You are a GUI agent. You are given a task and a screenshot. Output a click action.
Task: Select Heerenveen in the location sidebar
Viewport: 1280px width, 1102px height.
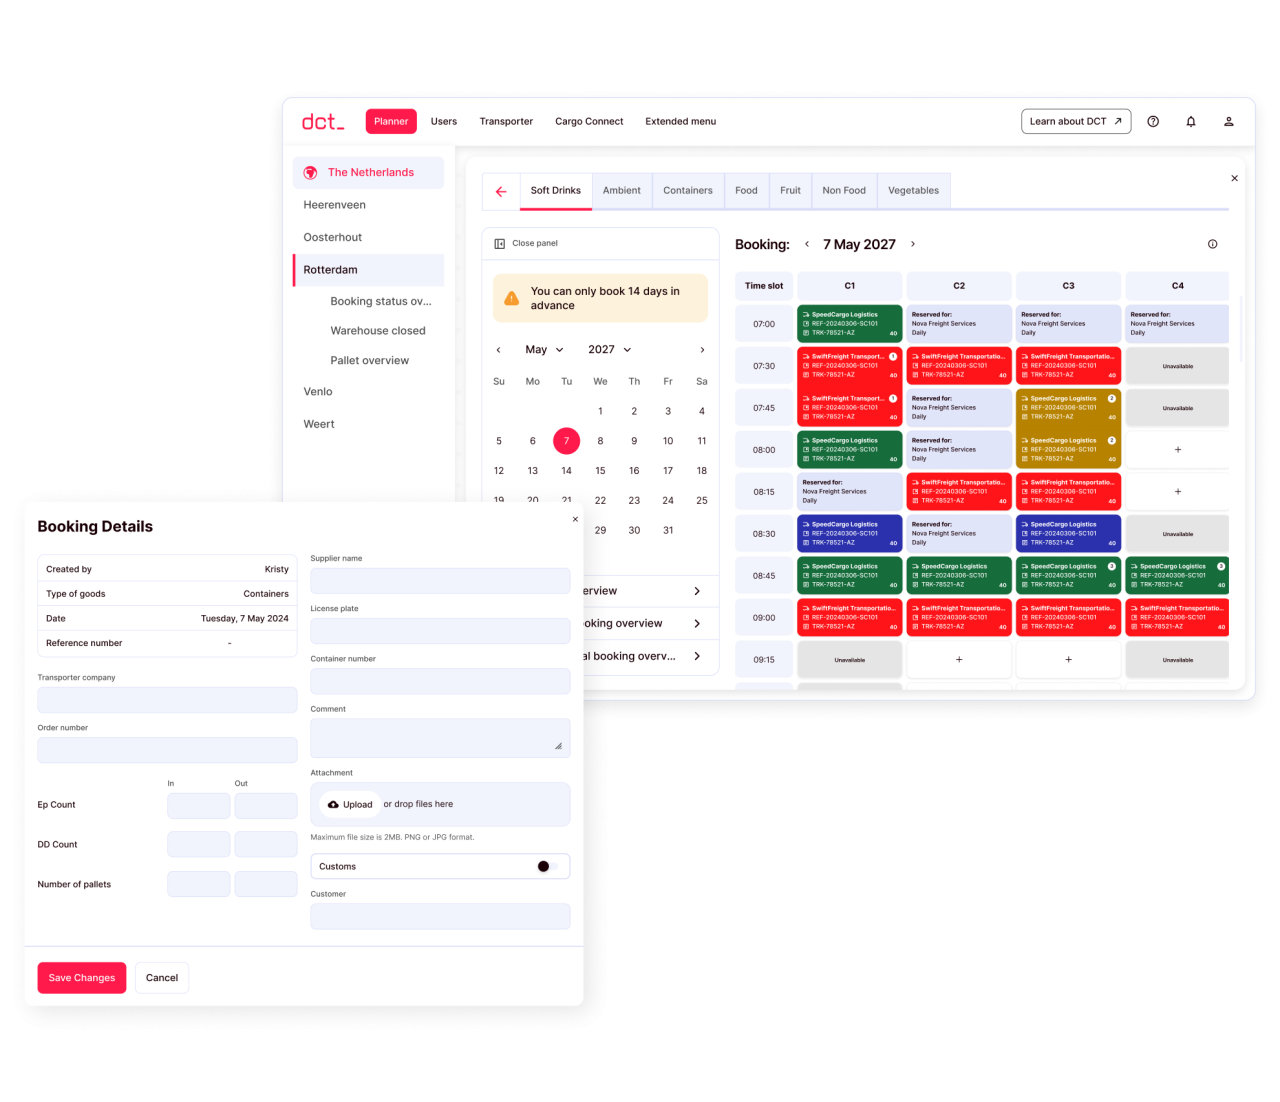335,205
